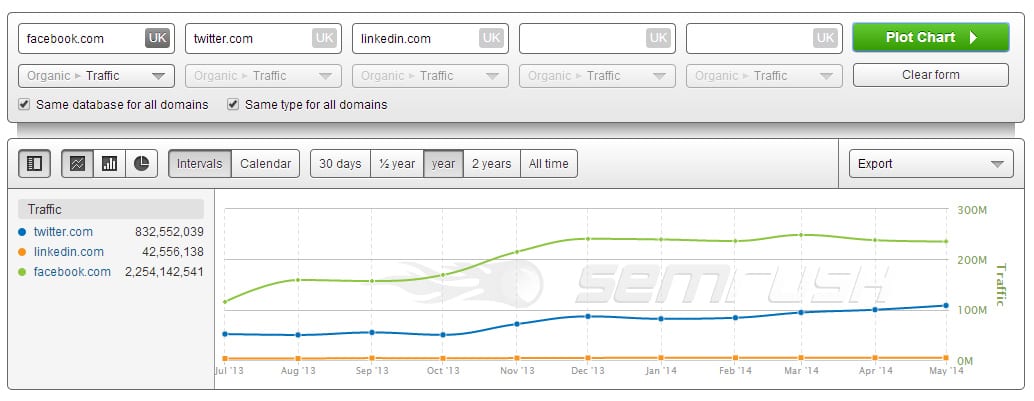Viewport: 1034px width, 401px height.
Task: Click the Plot Chart button
Action: point(930,38)
